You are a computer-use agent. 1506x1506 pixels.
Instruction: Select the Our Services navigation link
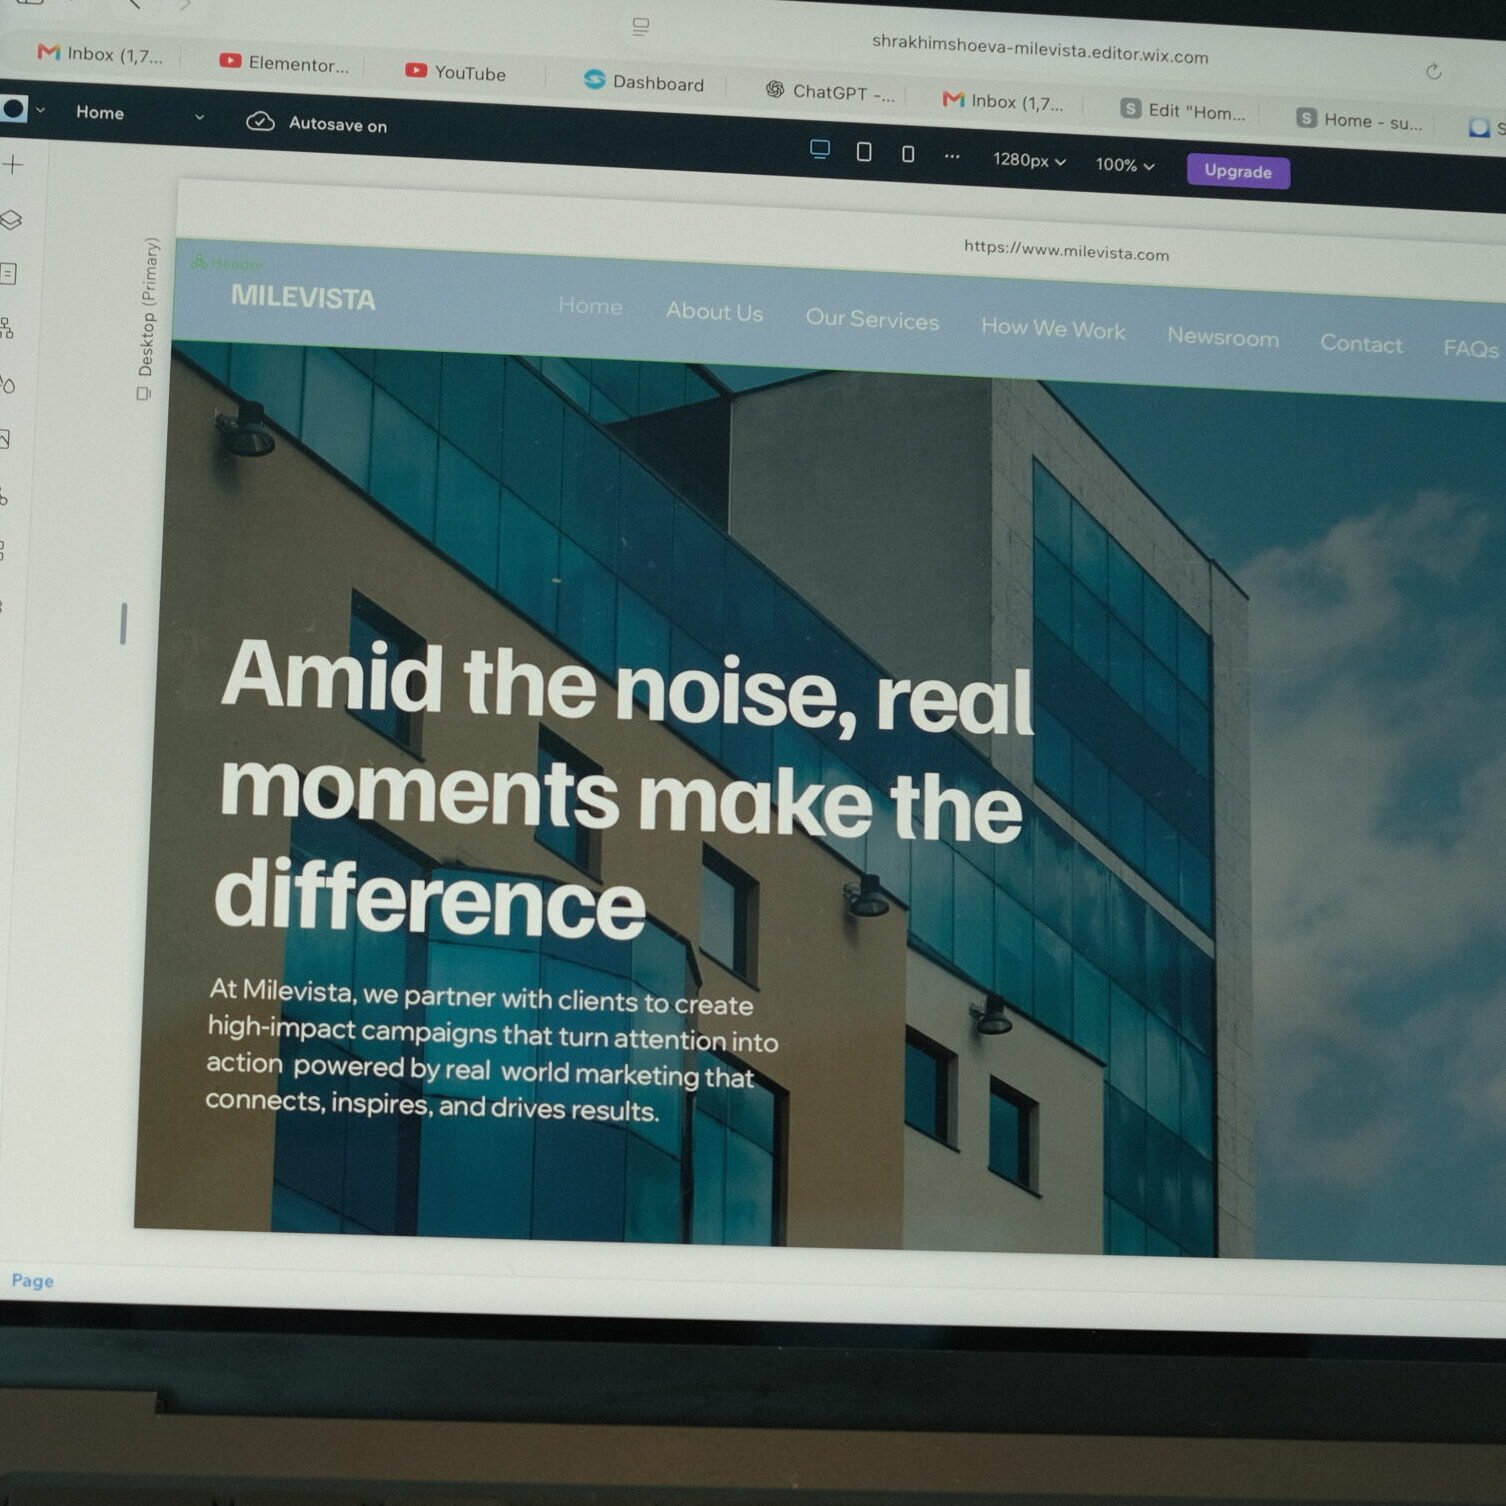point(872,319)
